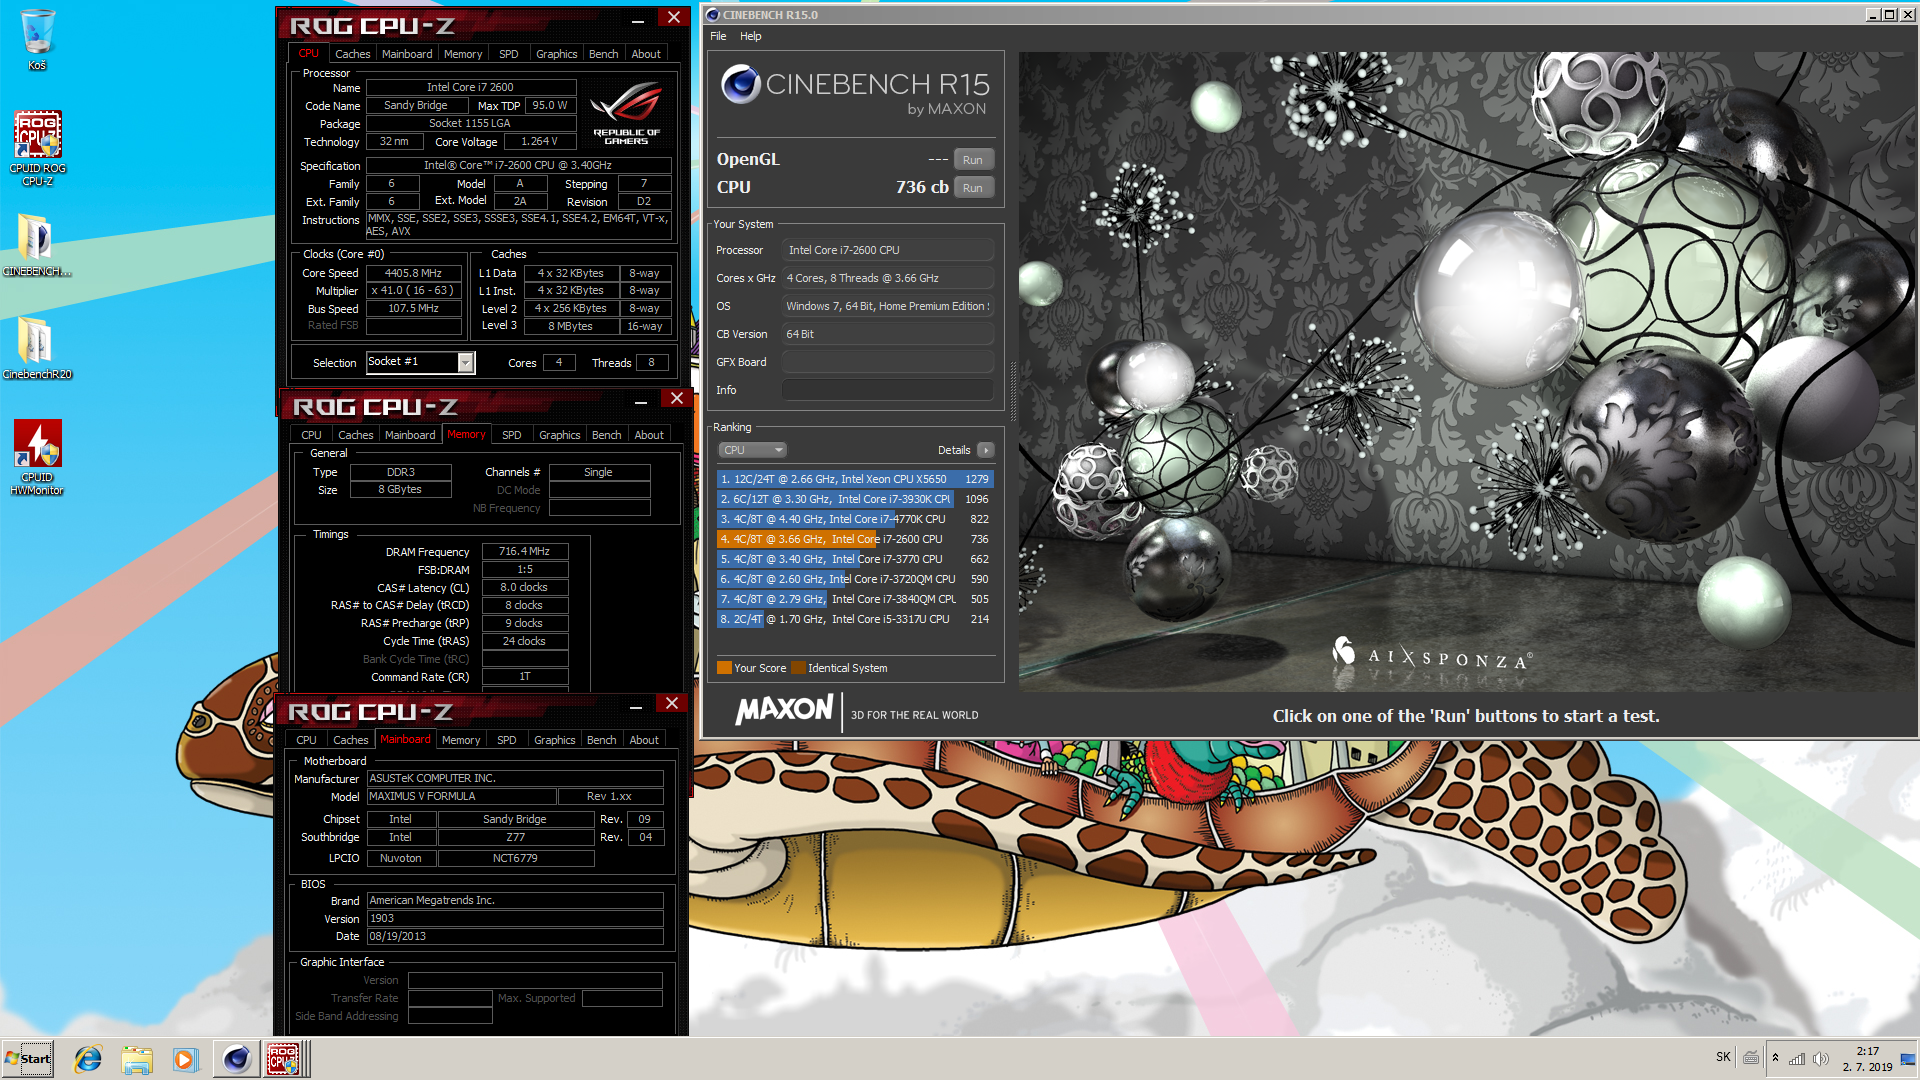
Task: Switch to ROG CPU-Z taskbar icon
Action: click(284, 1059)
